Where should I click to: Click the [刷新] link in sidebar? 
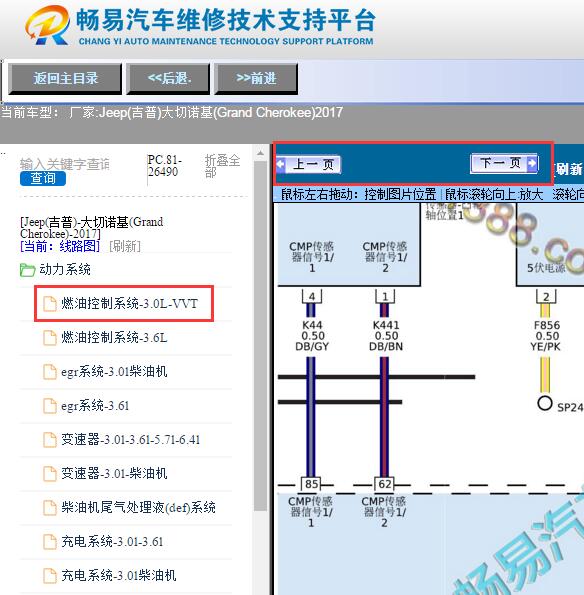(124, 246)
